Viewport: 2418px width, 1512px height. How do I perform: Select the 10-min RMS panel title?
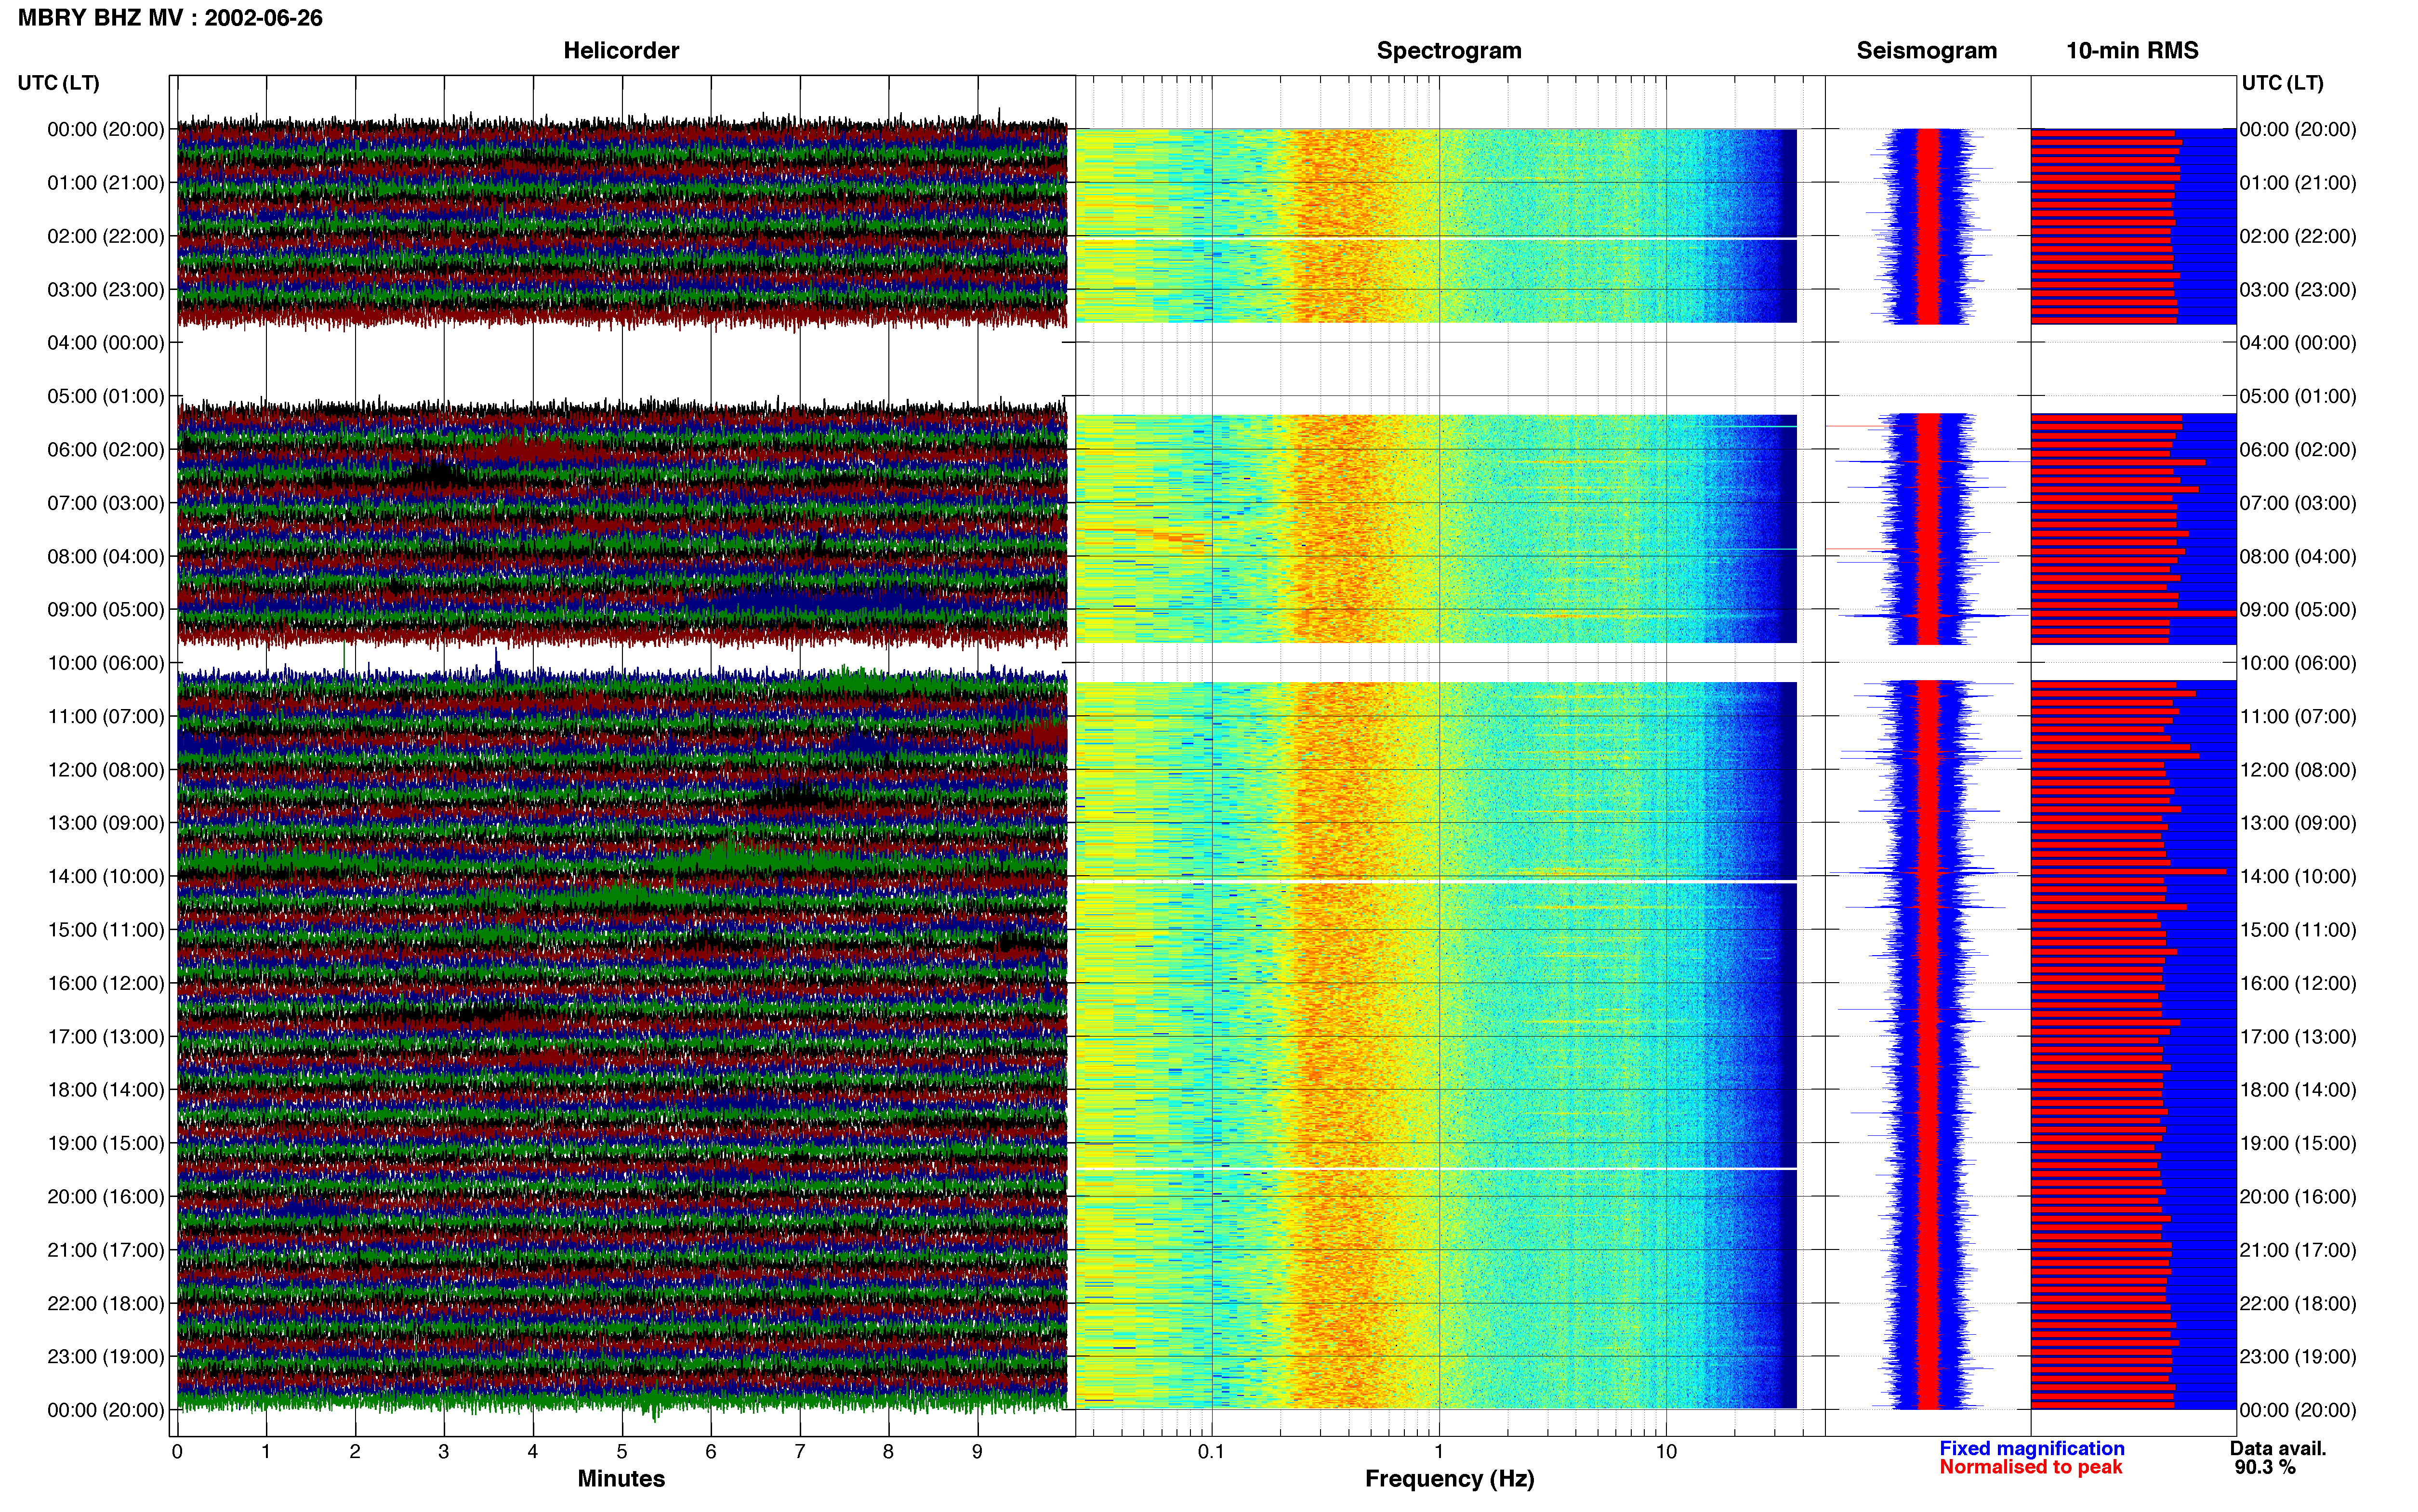click(2132, 50)
